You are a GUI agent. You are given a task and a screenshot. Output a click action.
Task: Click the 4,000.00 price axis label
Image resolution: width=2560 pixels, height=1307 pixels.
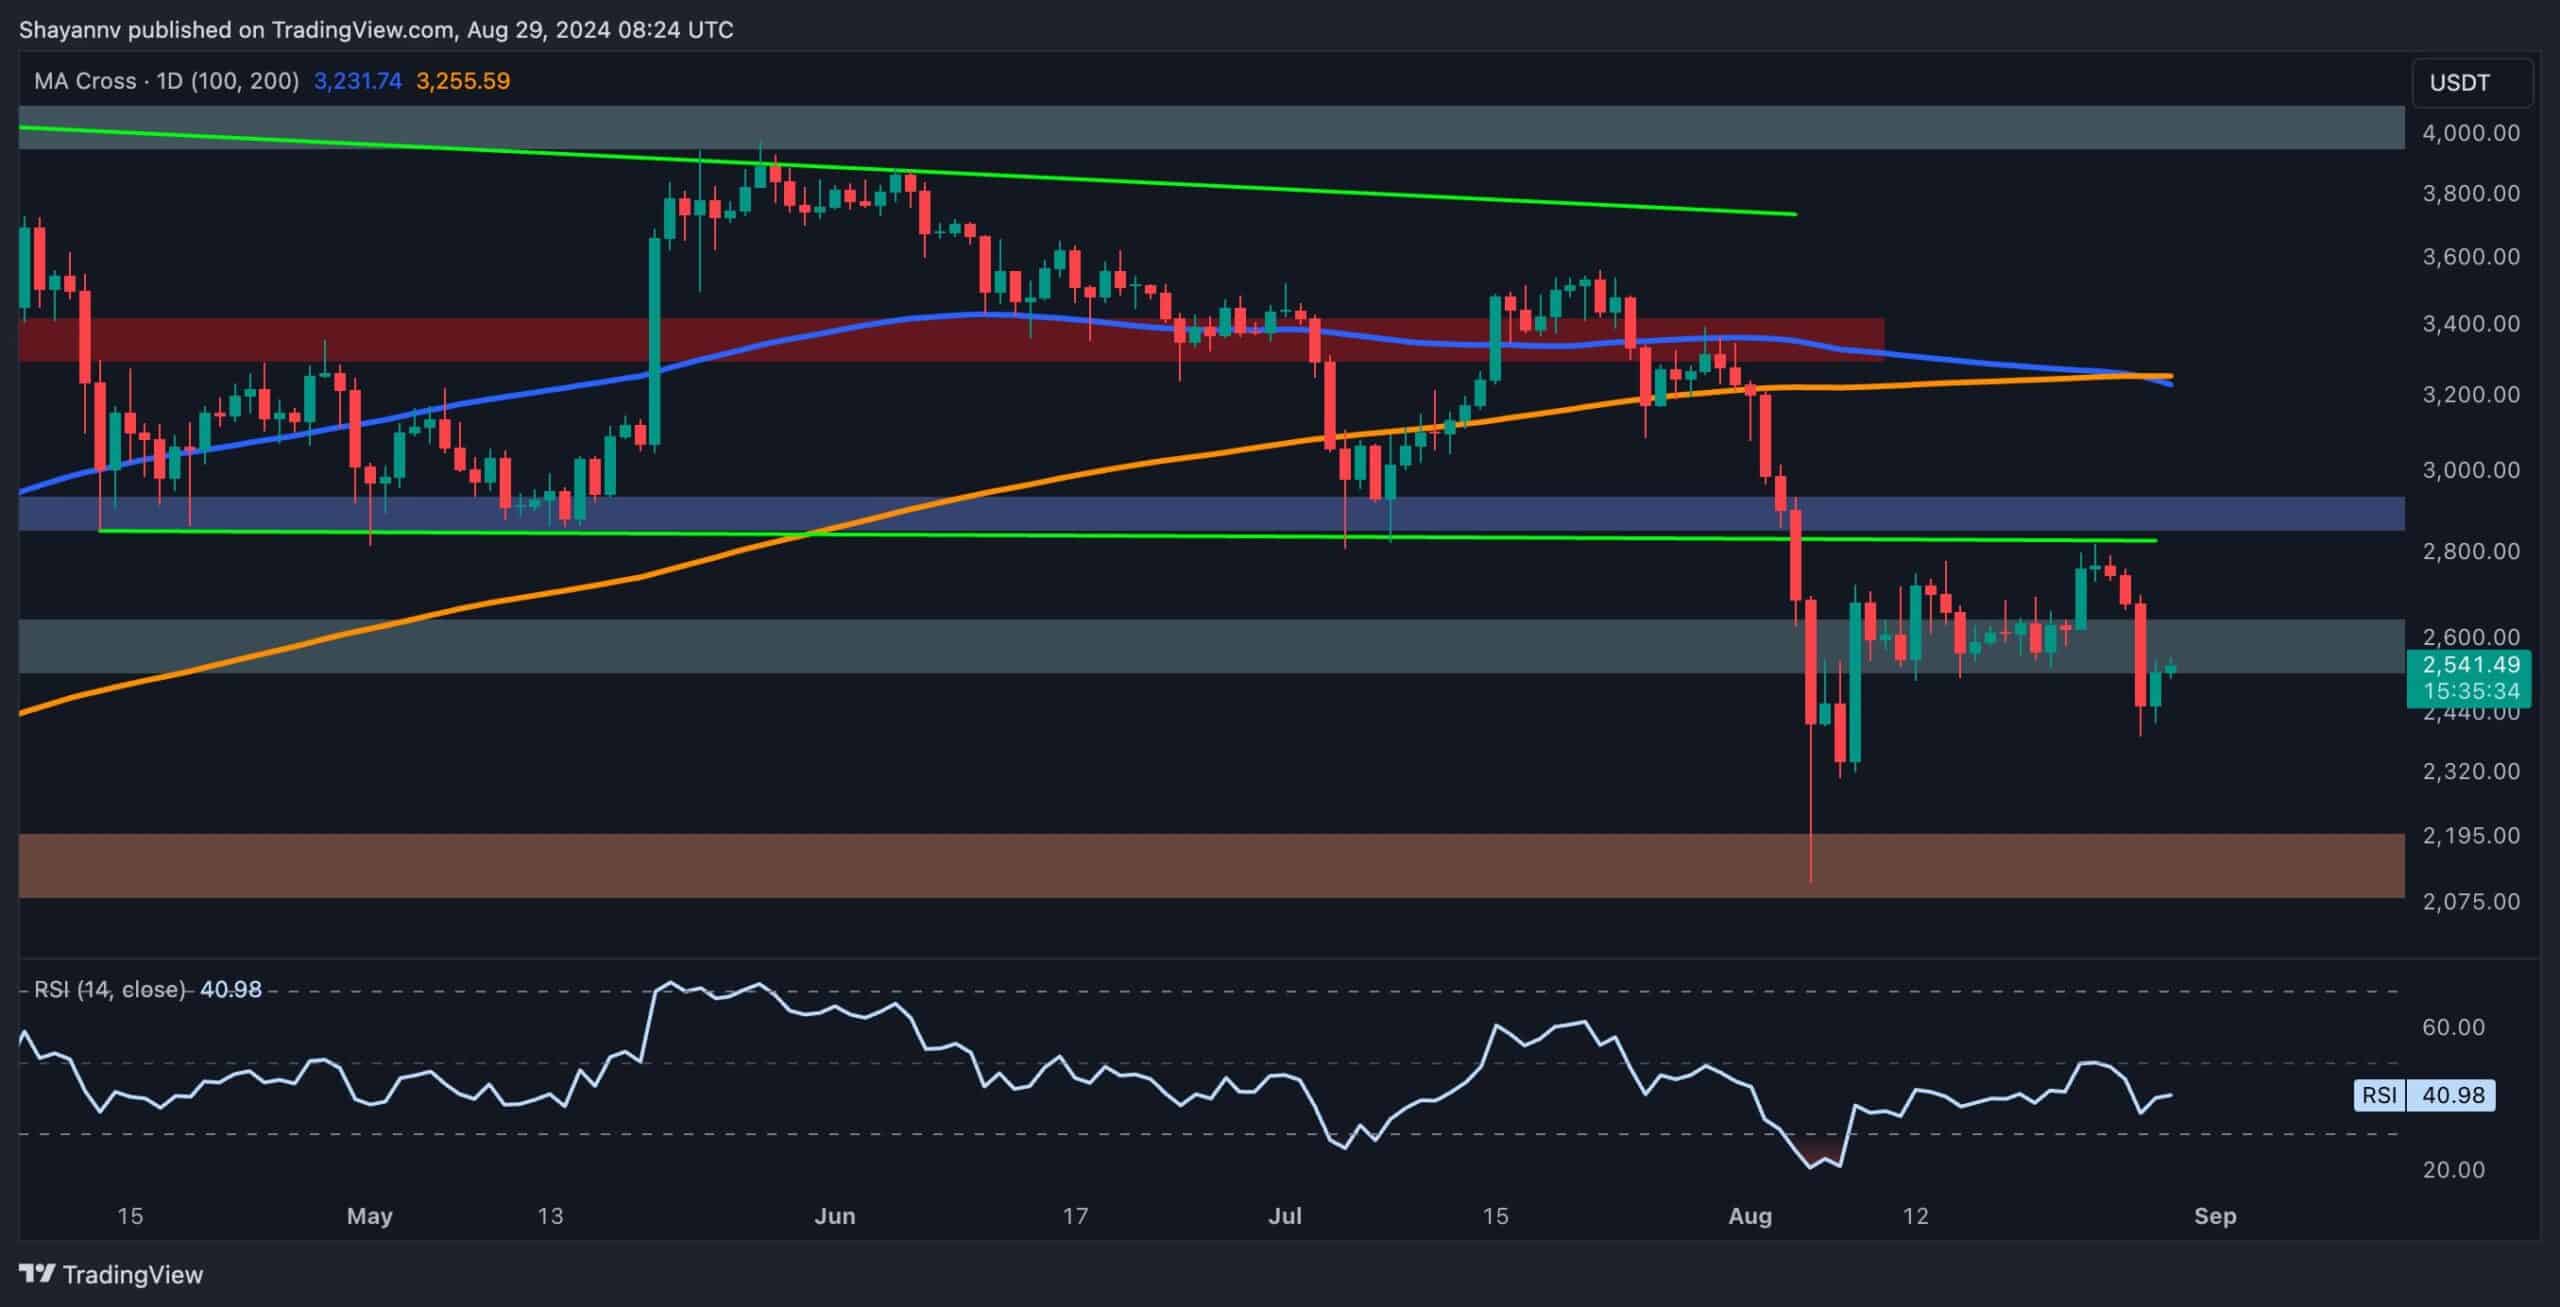point(2470,133)
